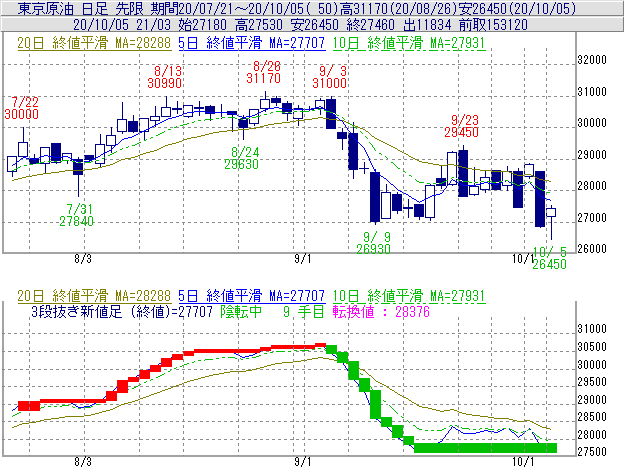This screenshot has width=624, height=474.
Task: Click the 7/31 27840 low annotation
Action: pyautogui.click(x=76, y=215)
